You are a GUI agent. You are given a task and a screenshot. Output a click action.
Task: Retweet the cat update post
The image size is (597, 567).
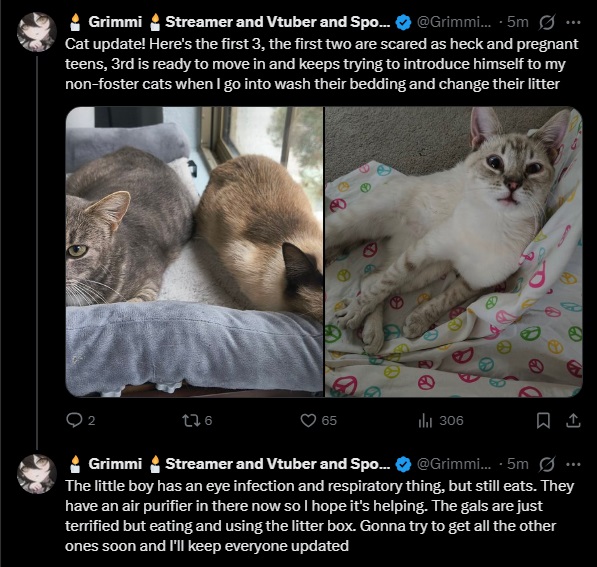[189, 420]
